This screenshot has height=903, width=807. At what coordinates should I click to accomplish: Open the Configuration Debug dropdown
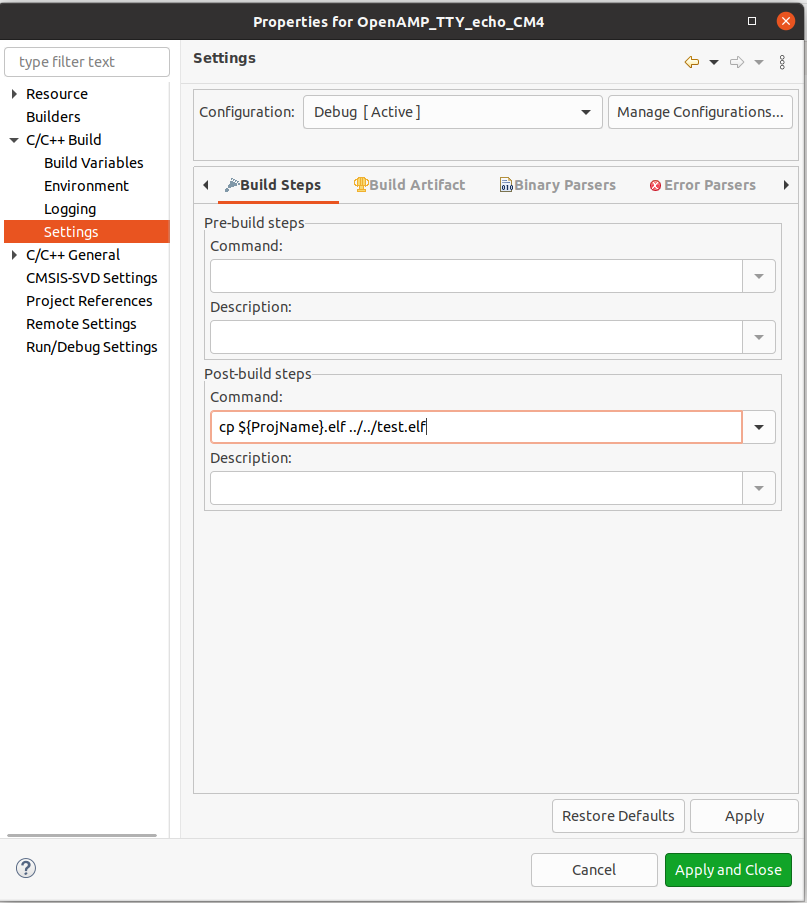click(x=453, y=112)
